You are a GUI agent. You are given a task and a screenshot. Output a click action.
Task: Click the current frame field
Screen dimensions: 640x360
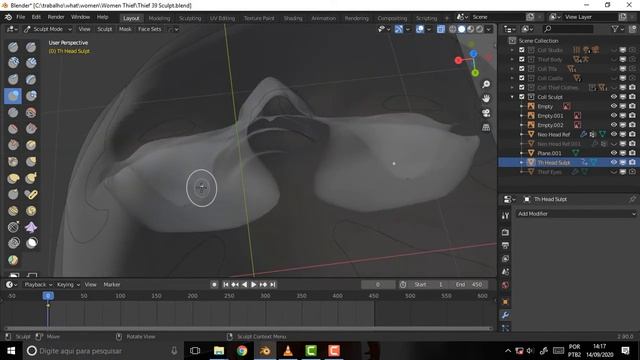click(378, 284)
